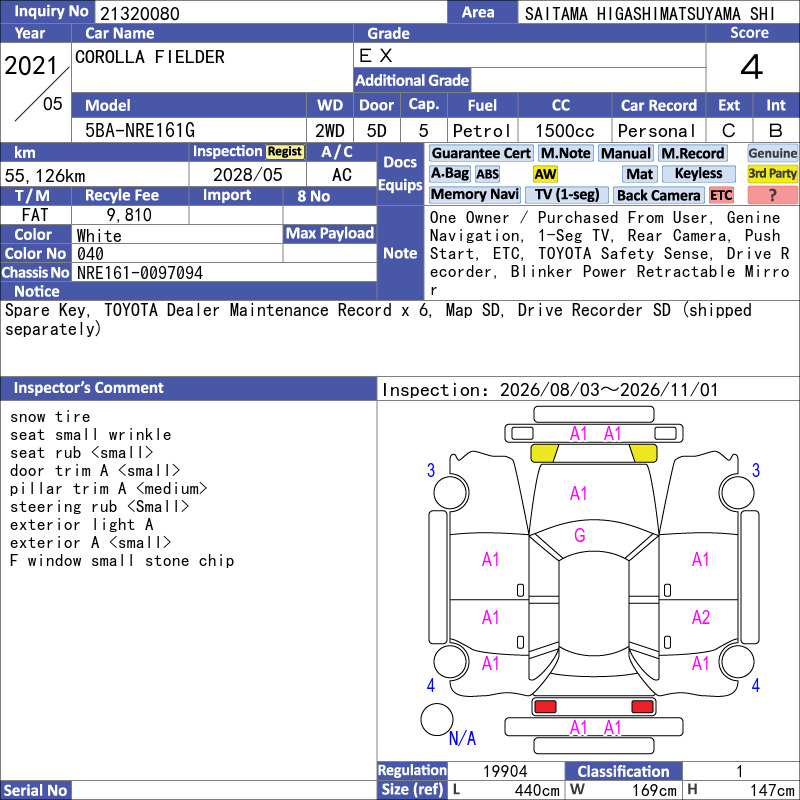Select the color value White
The image size is (800, 800).
99,235
